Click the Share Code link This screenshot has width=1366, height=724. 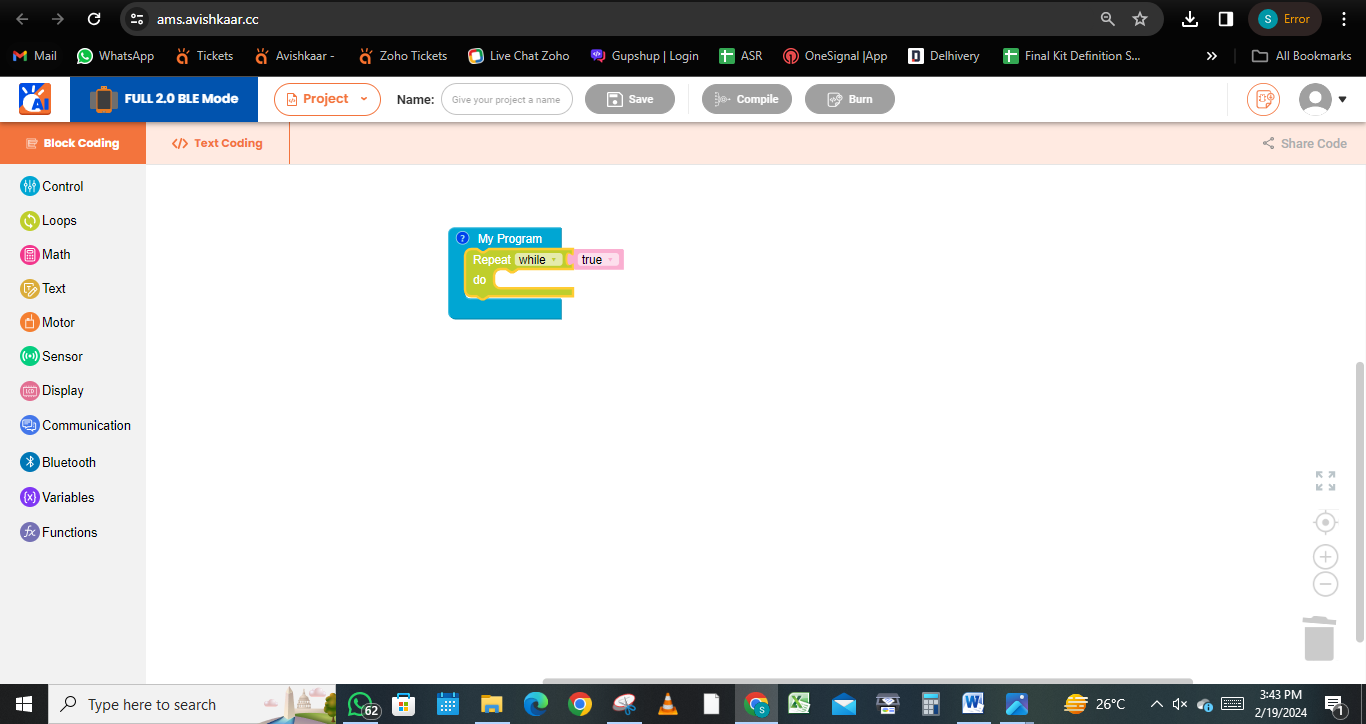point(1305,143)
